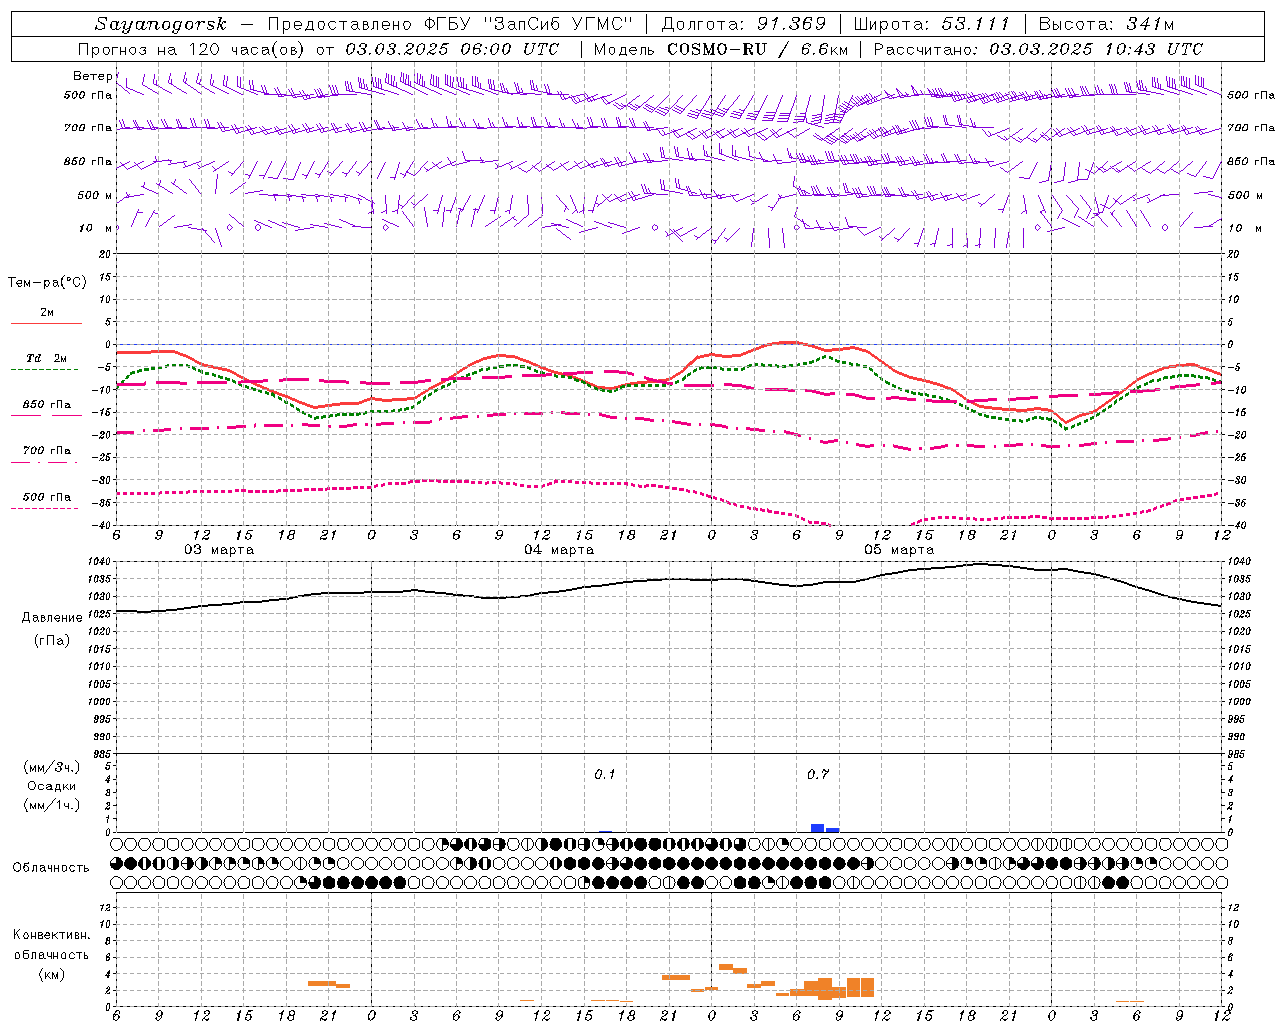Click the Тем-ра(°C) temperature label
1280x1024 pixels.
click(x=47, y=283)
